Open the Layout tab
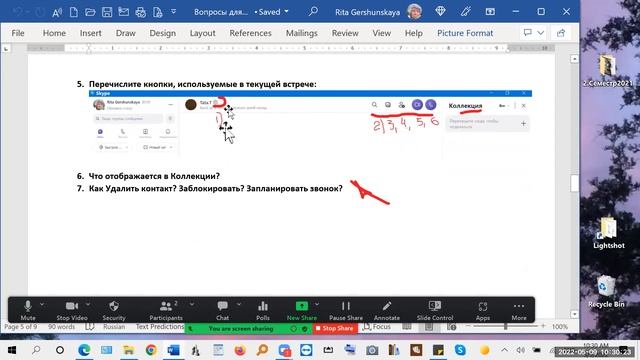Screen dimensions: 640x360 point(202,33)
